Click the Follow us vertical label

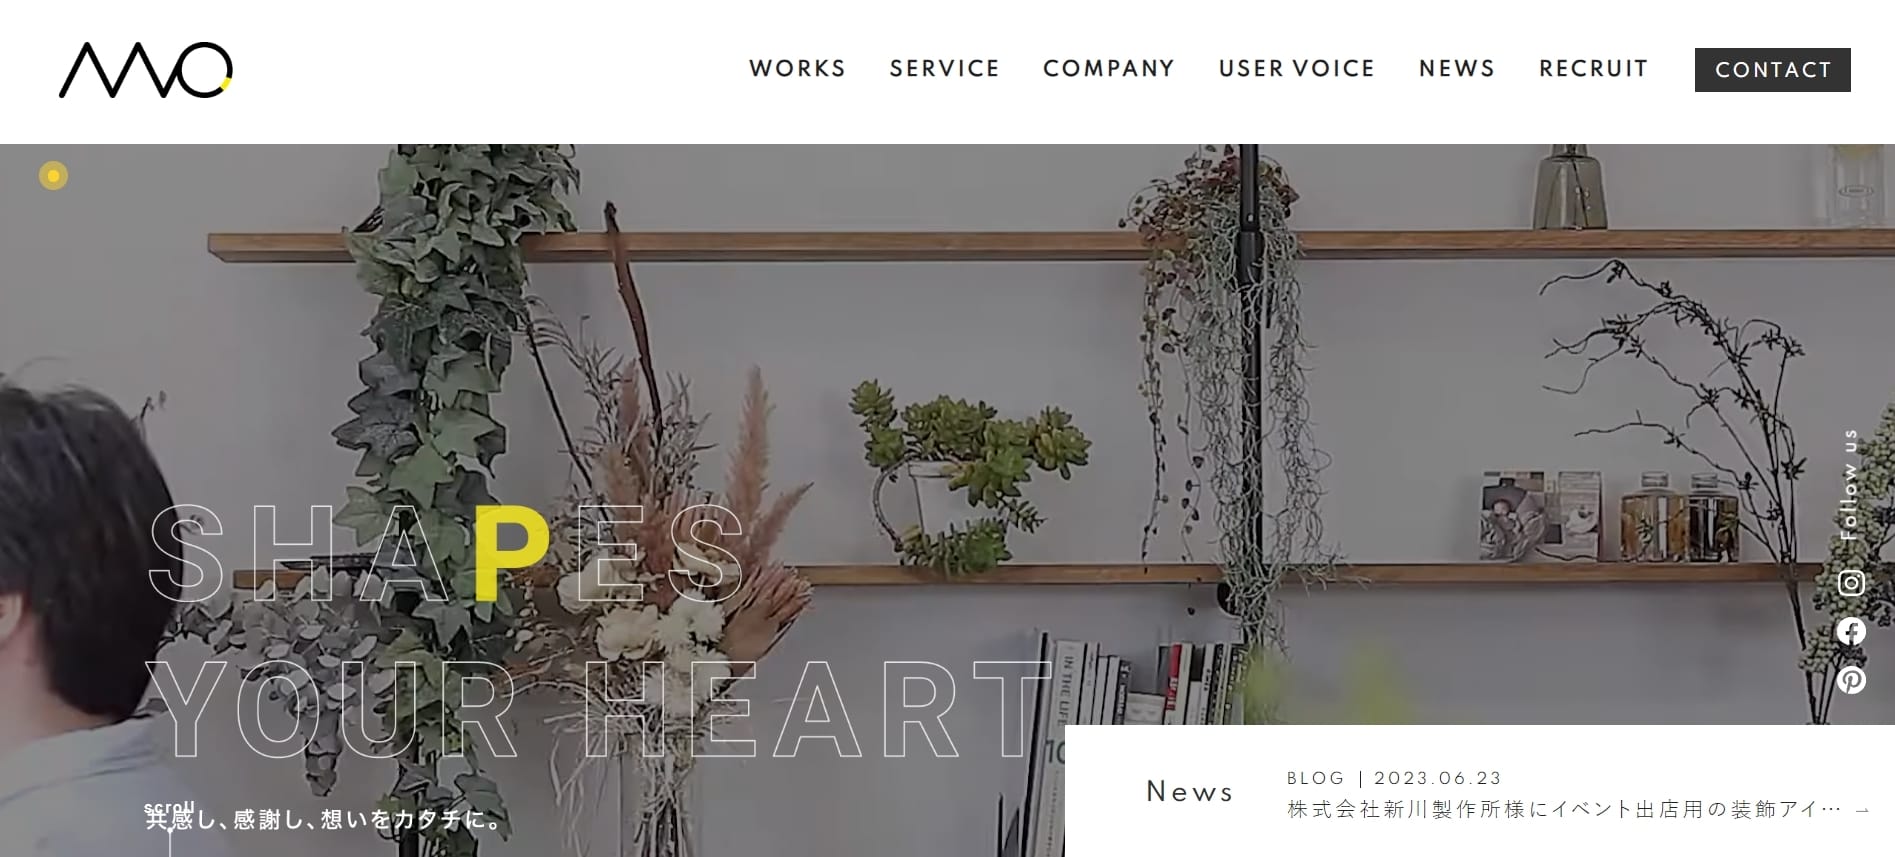1850,485
